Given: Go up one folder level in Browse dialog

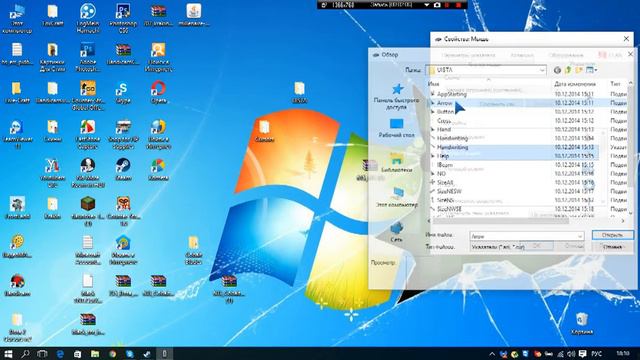Looking at the screenshot, I should tap(568, 70).
